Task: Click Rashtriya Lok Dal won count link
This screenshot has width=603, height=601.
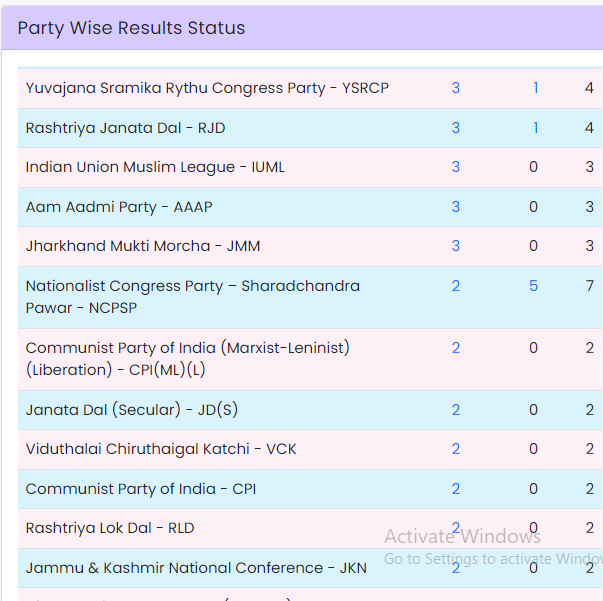Action: tap(456, 528)
